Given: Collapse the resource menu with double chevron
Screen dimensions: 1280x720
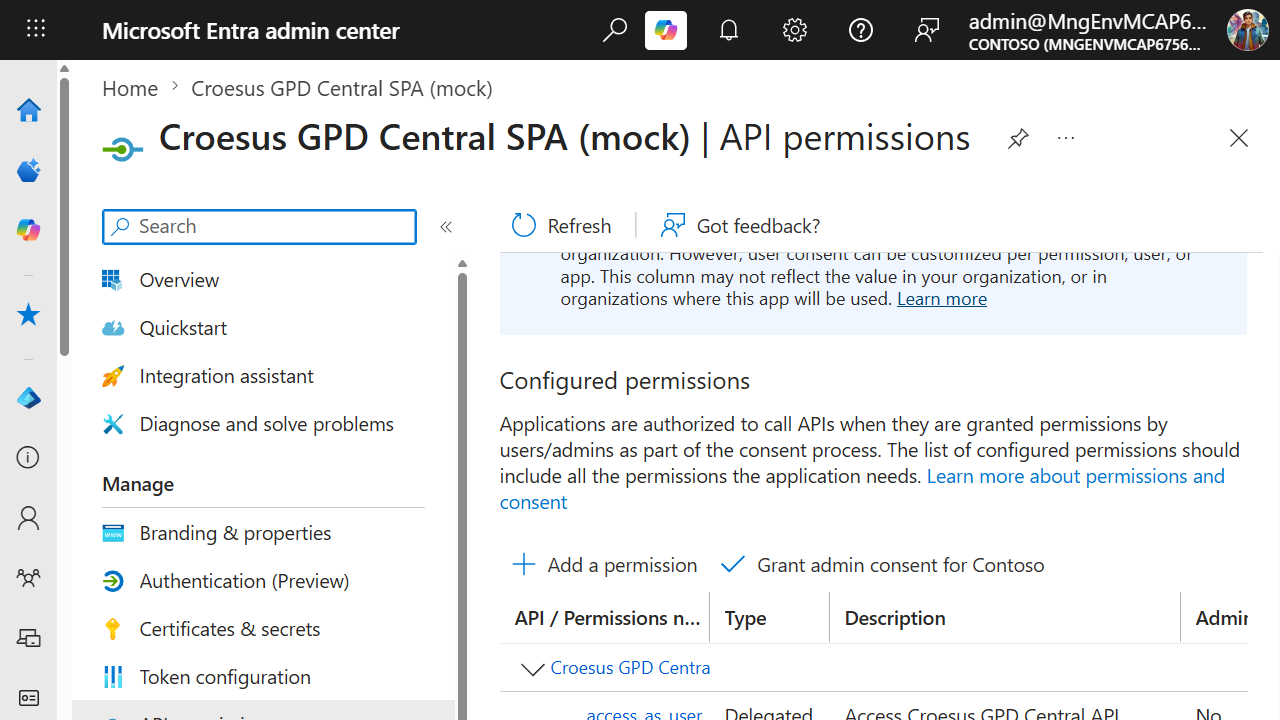Looking at the screenshot, I should point(446,227).
